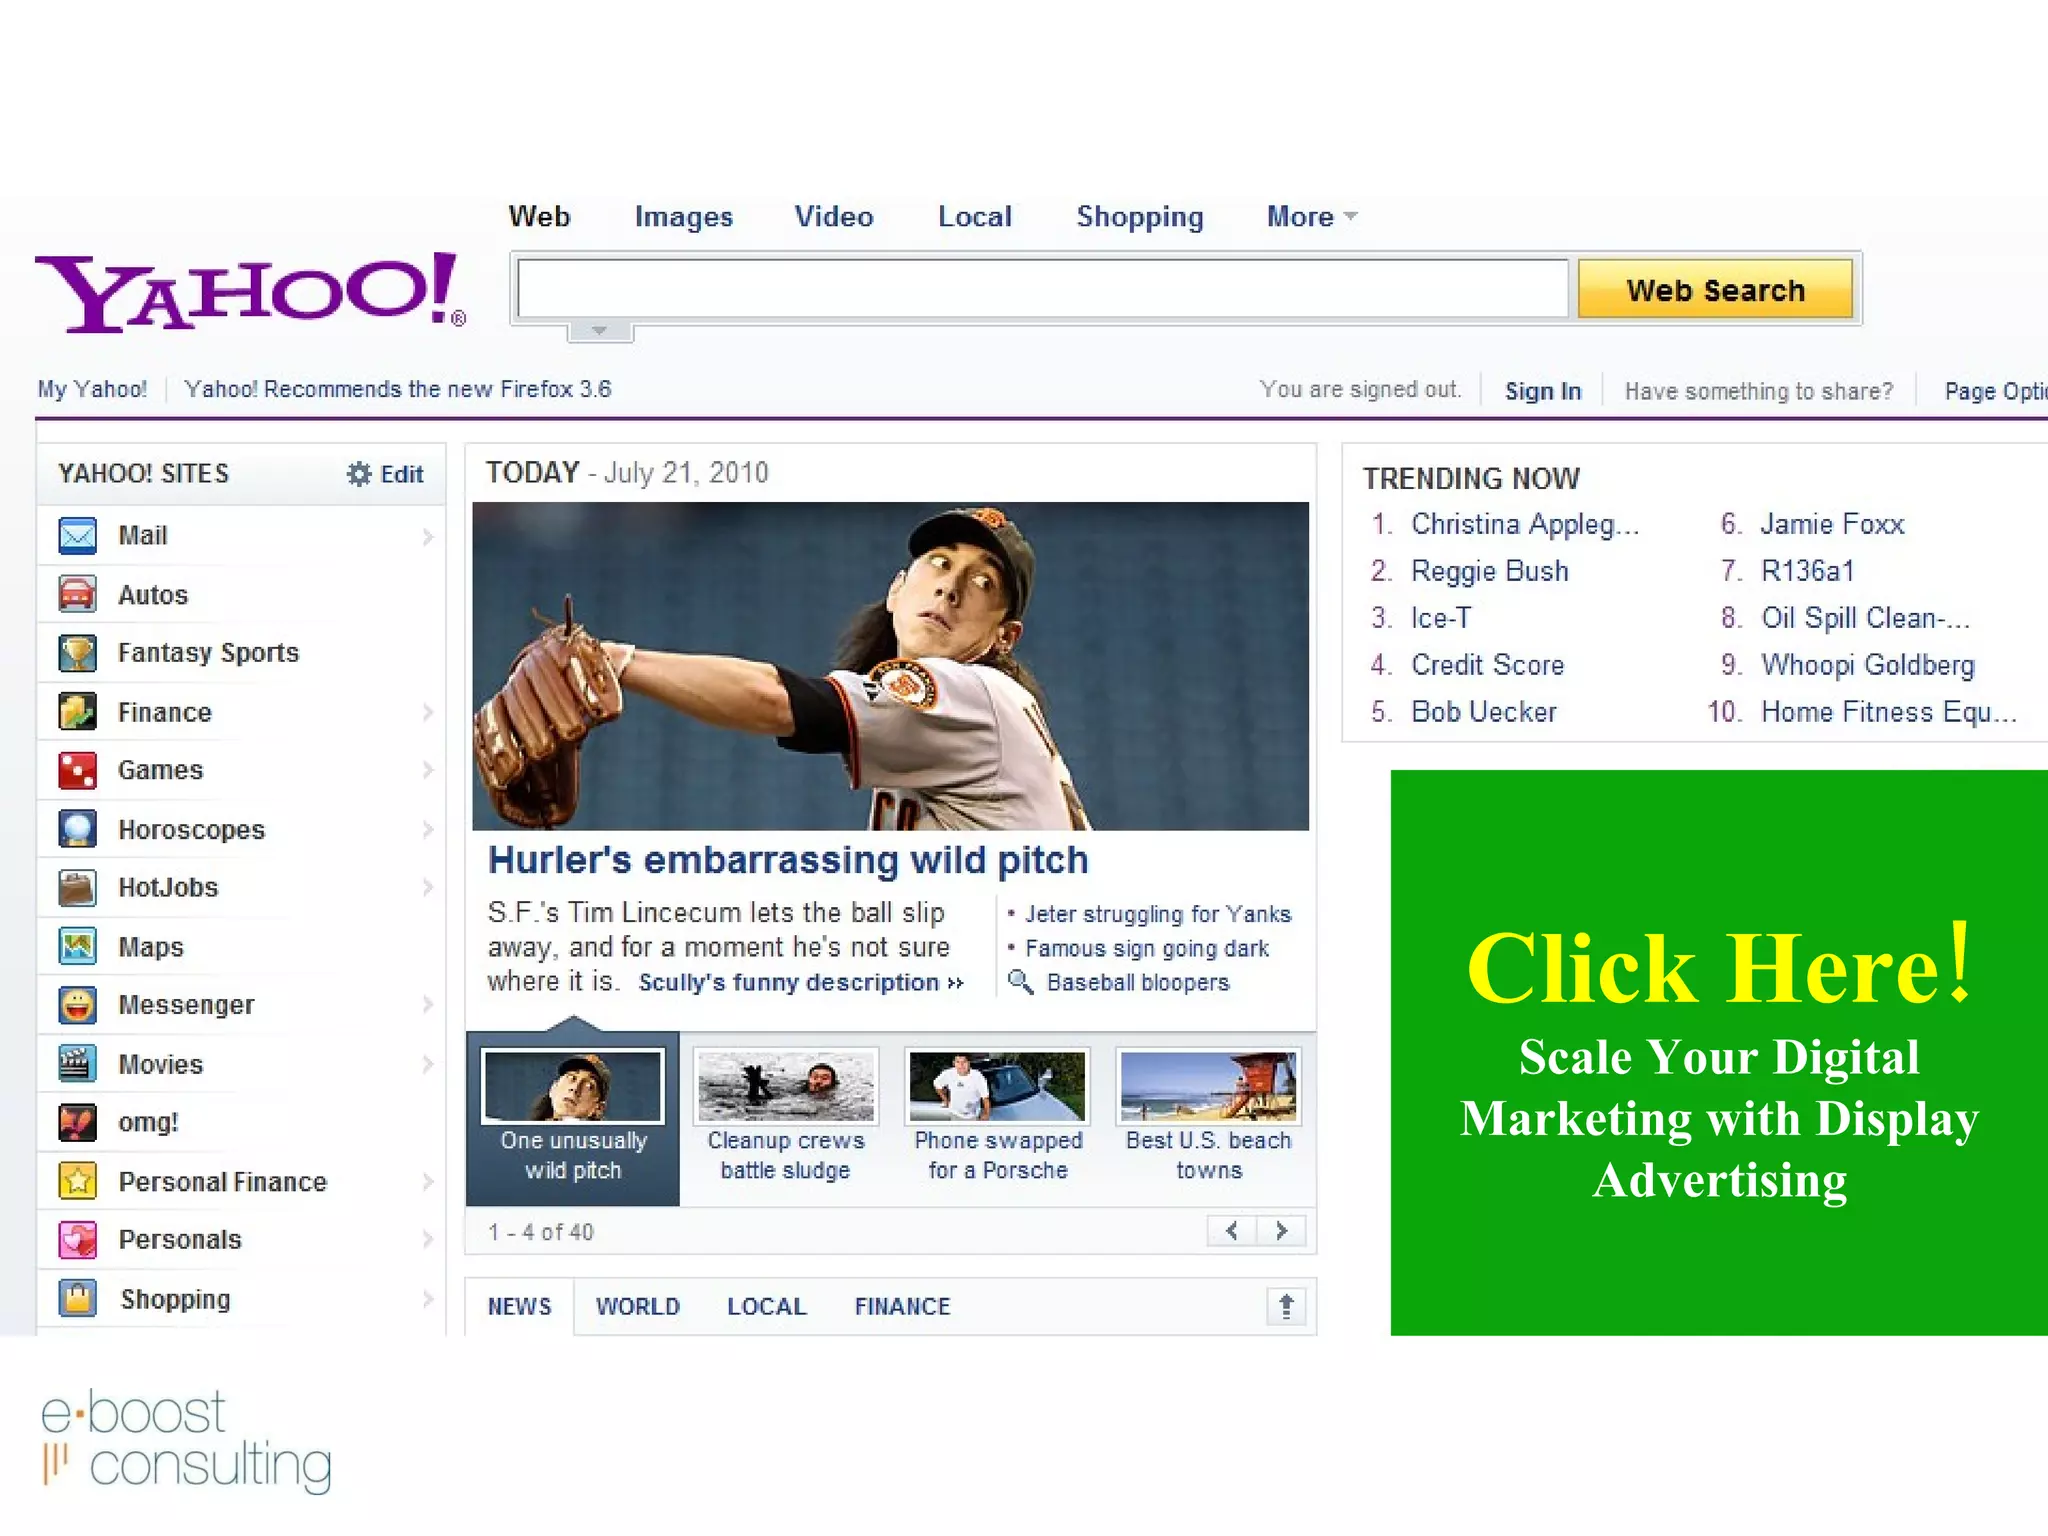The height and width of the screenshot is (1536, 2048).
Task: Open the More search category dropdown
Action: tap(1312, 216)
